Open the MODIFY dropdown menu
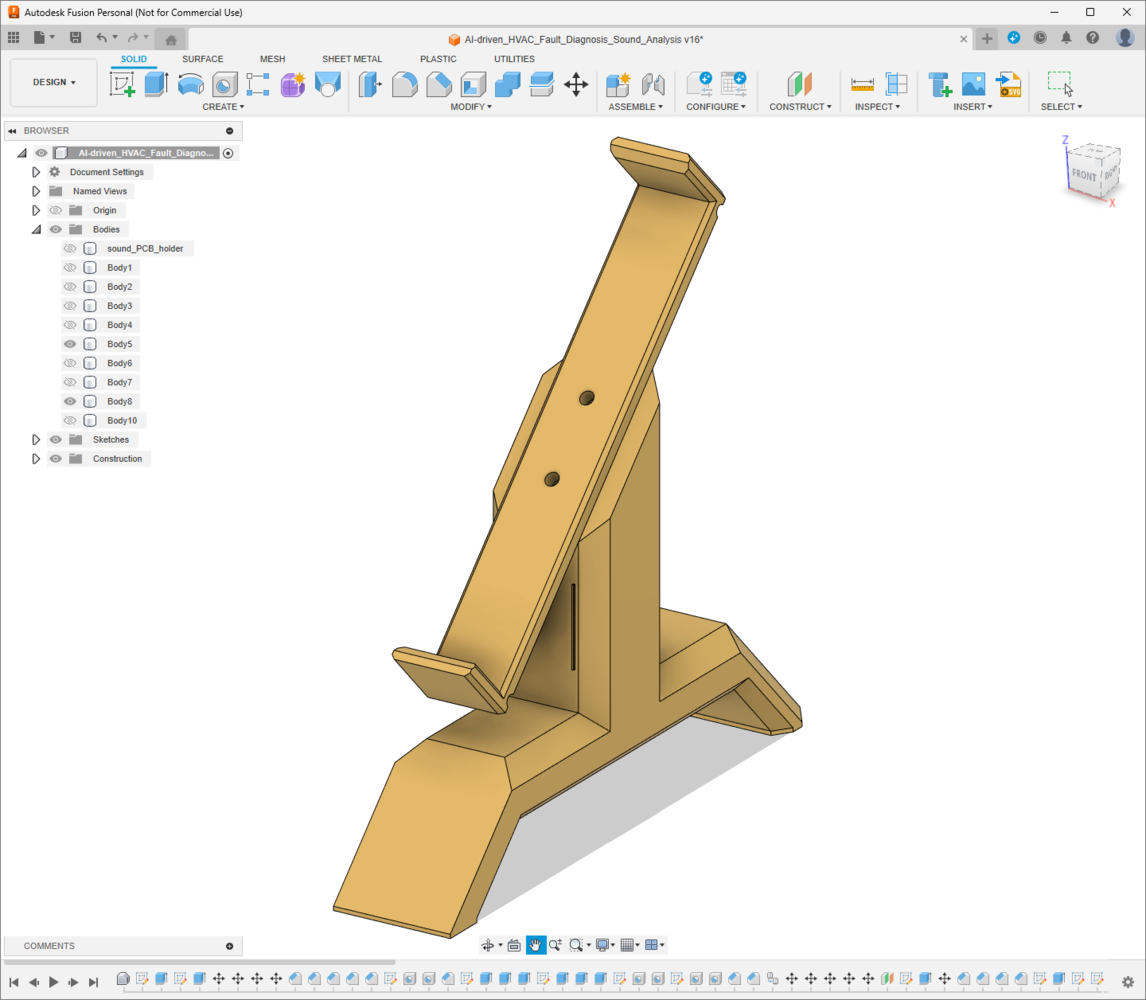 tap(471, 107)
